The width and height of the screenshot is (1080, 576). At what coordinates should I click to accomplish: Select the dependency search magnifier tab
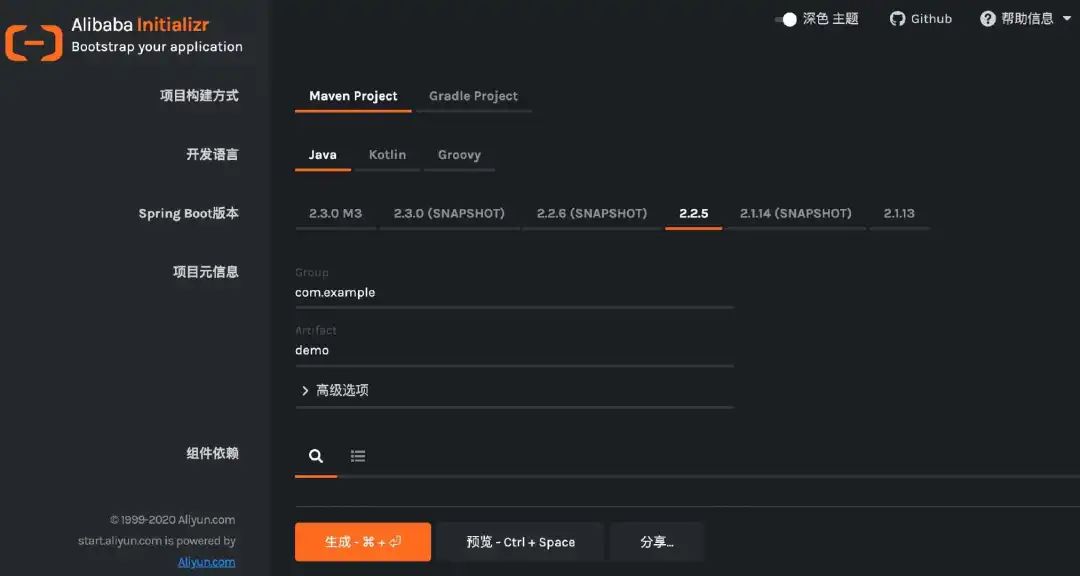[x=315, y=455]
